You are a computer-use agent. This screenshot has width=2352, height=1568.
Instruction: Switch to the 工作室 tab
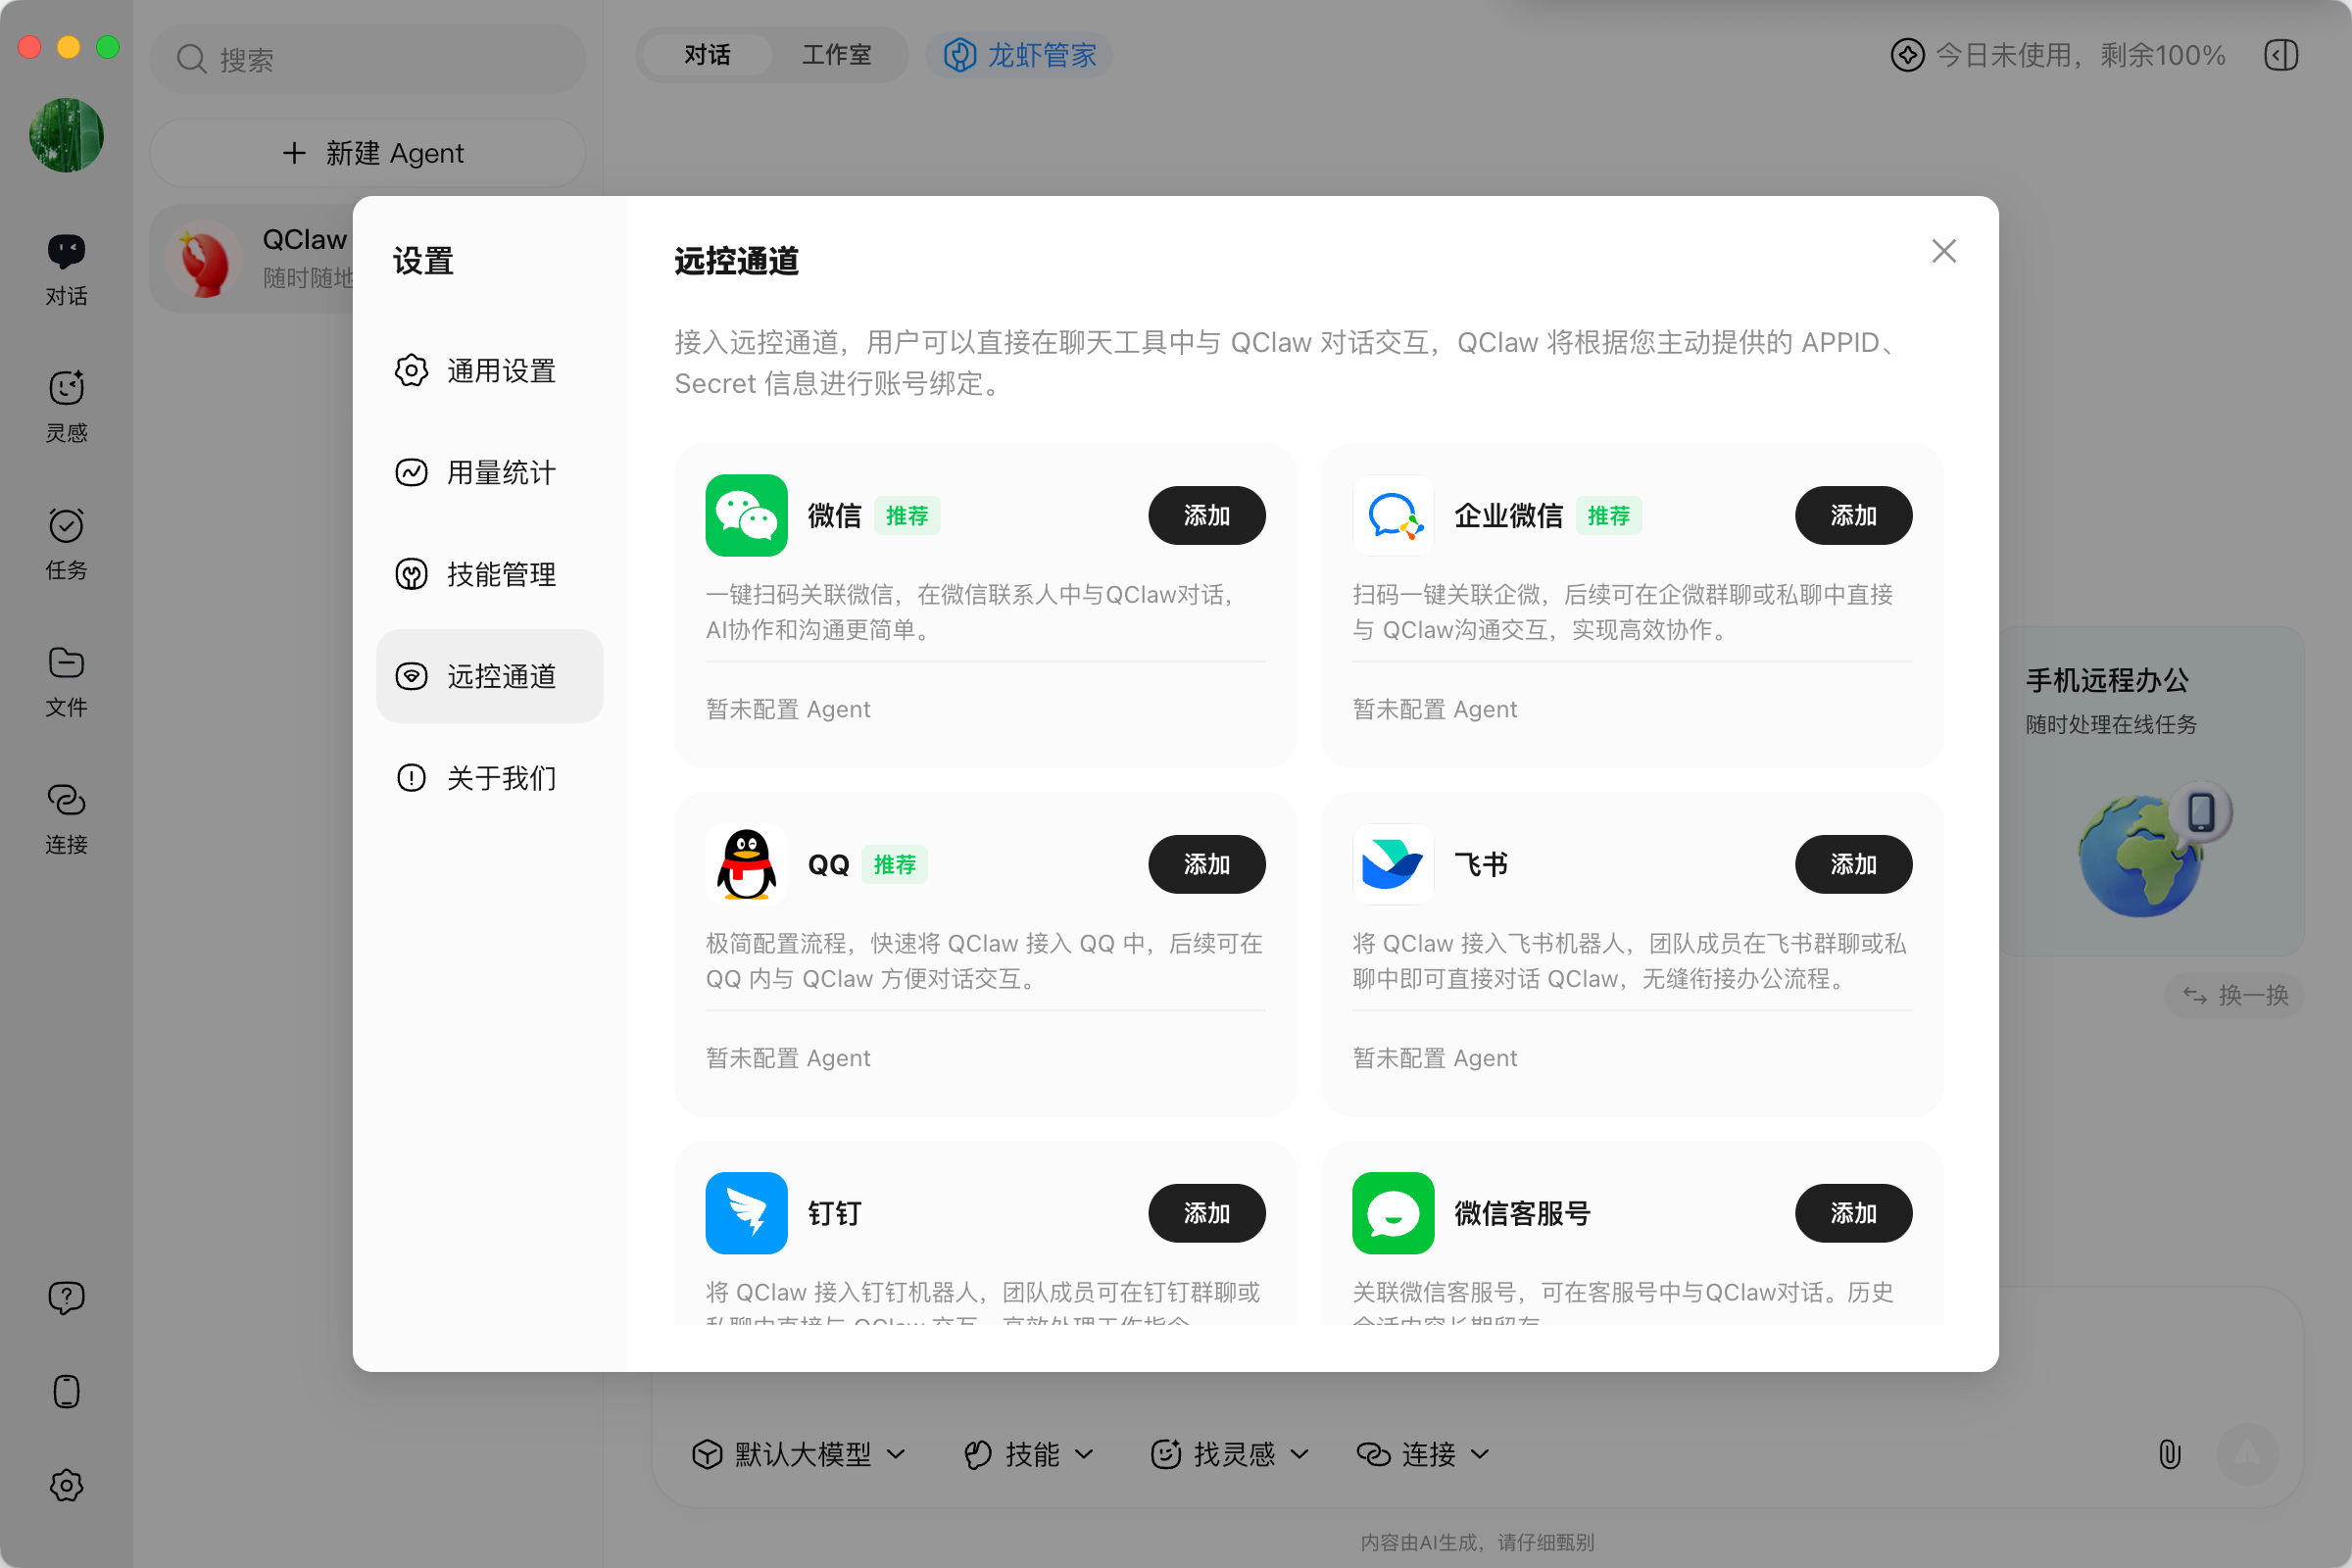coord(836,55)
